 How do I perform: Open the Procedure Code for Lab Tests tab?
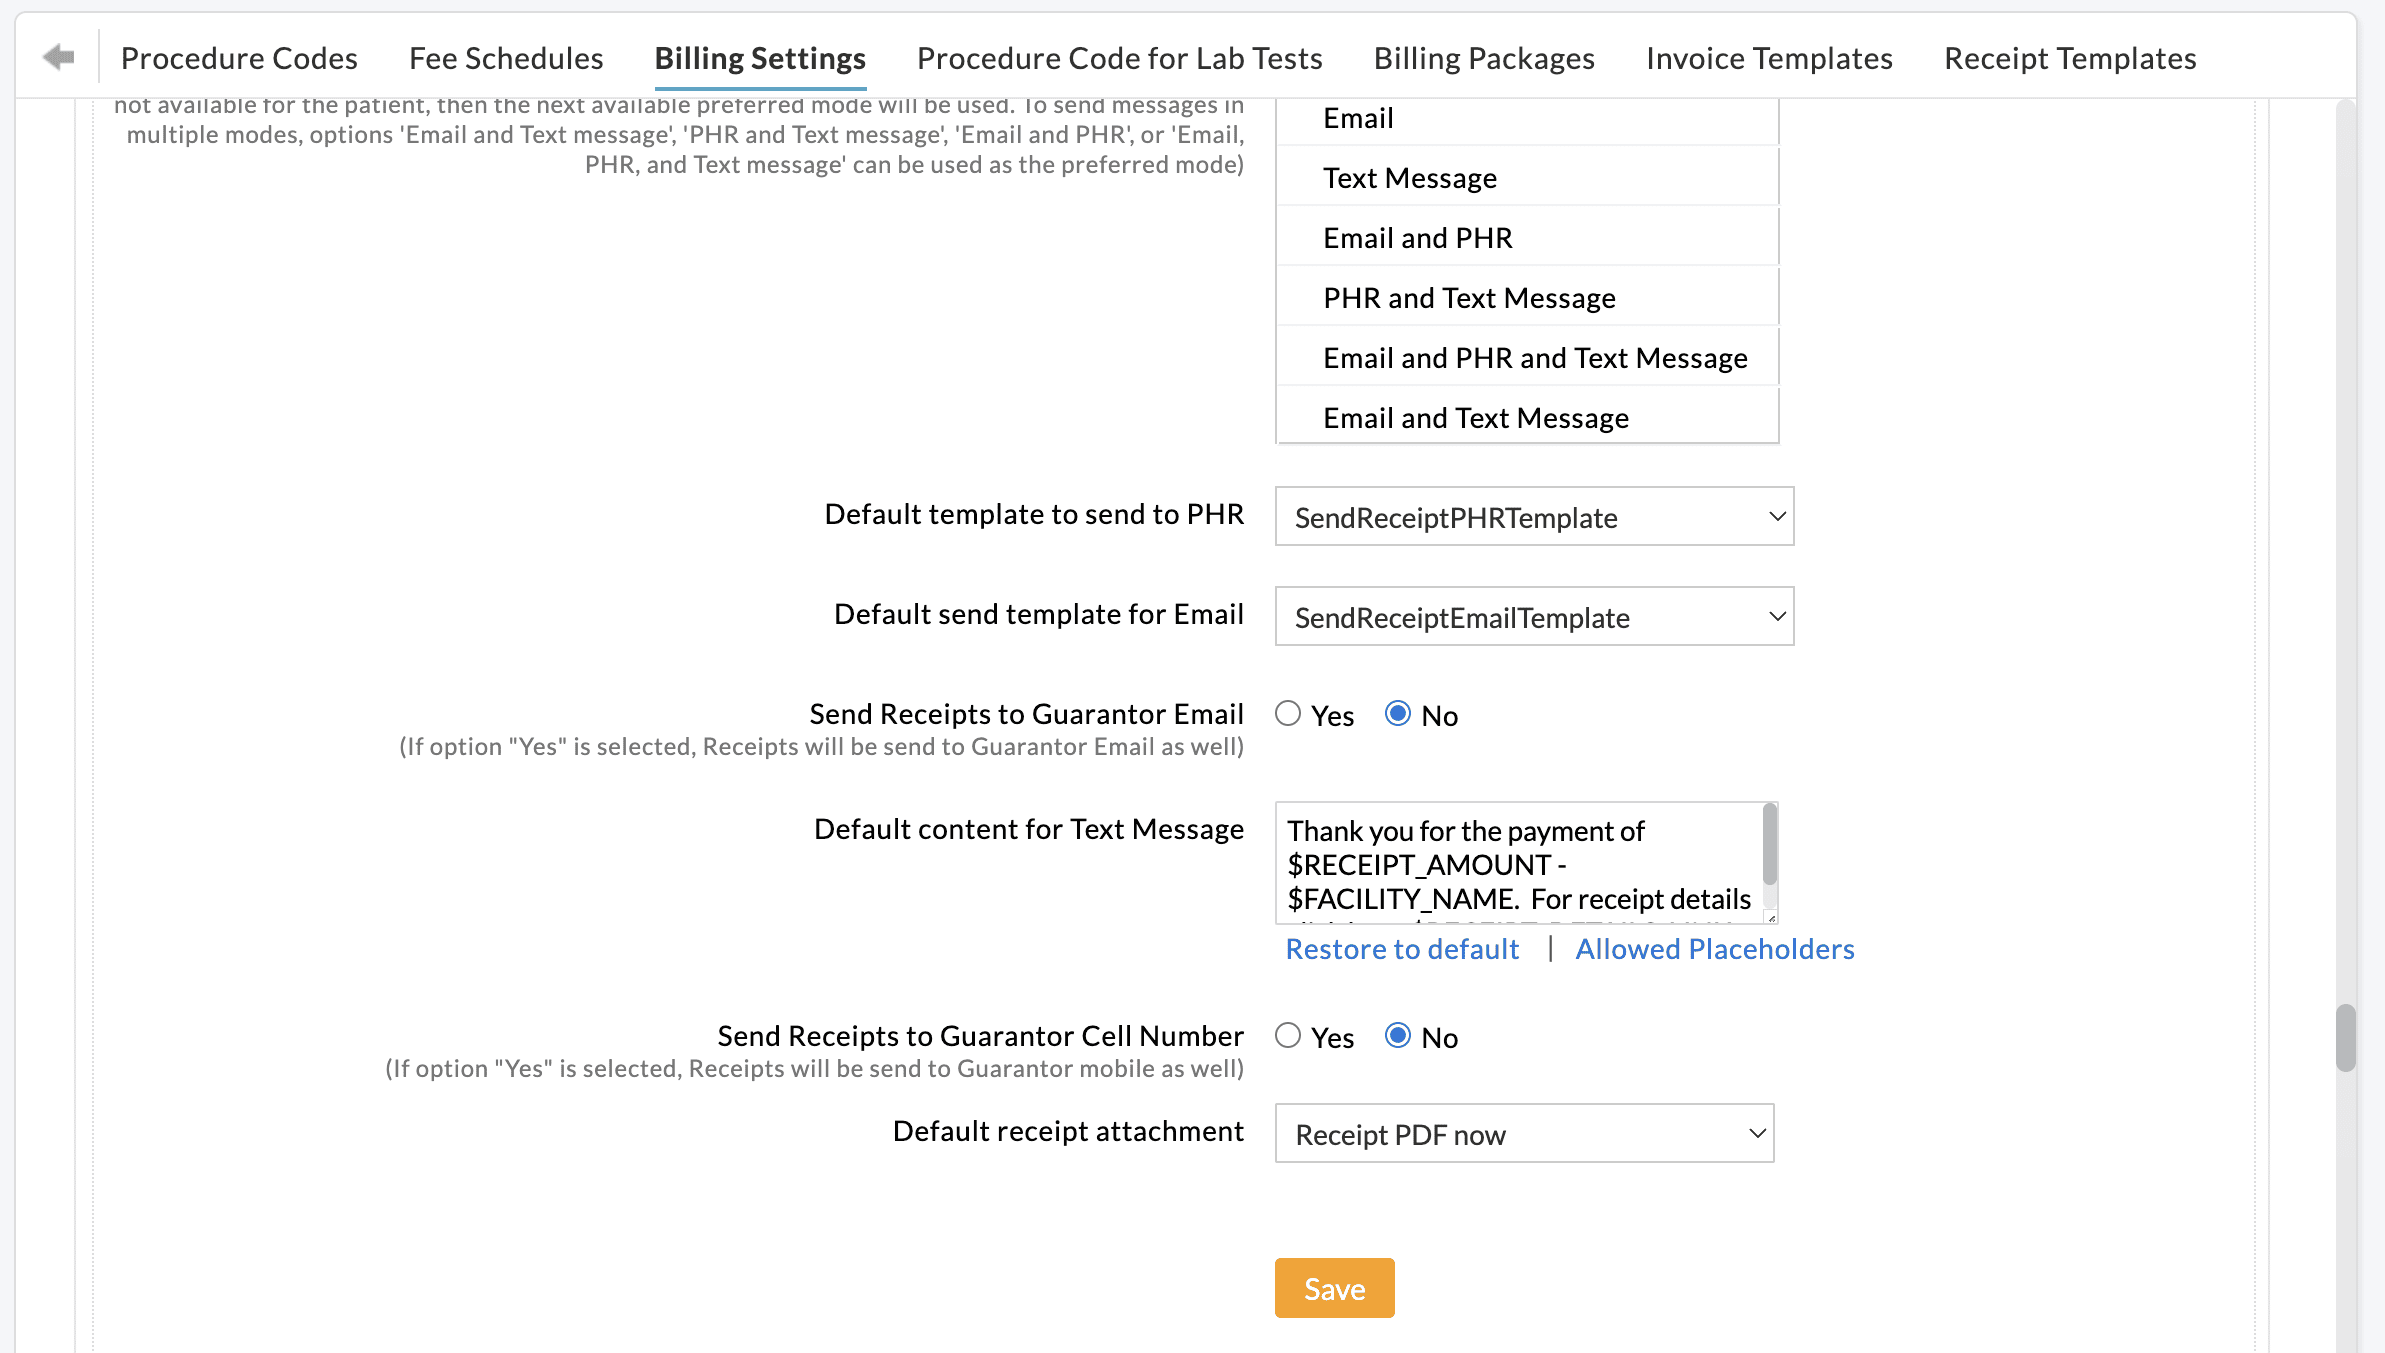1118,58
